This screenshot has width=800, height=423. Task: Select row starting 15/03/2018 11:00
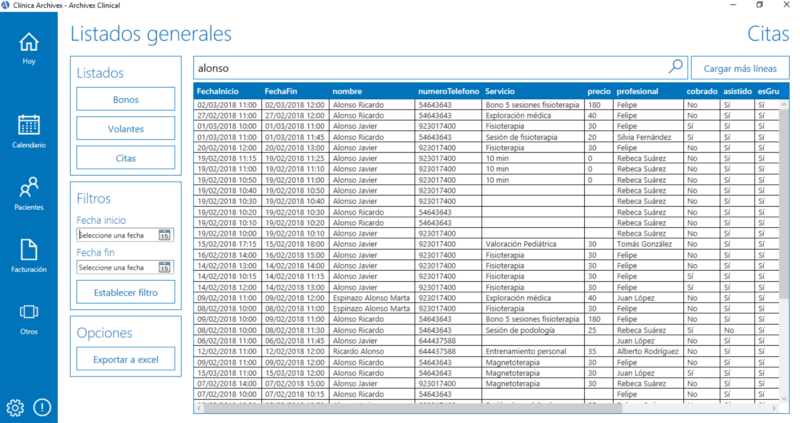(486, 373)
